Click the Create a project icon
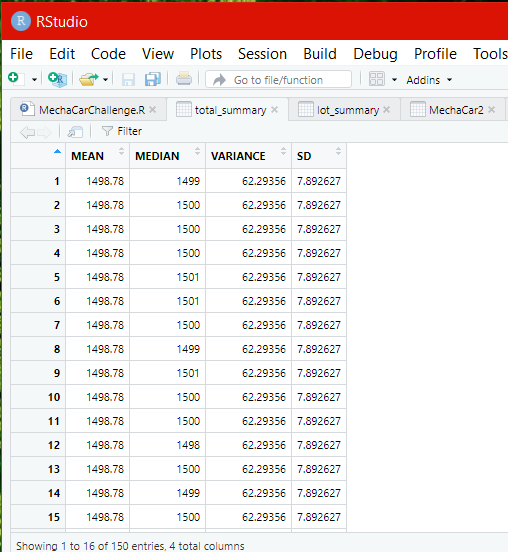This screenshot has height=552, width=508. click(x=57, y=79)
